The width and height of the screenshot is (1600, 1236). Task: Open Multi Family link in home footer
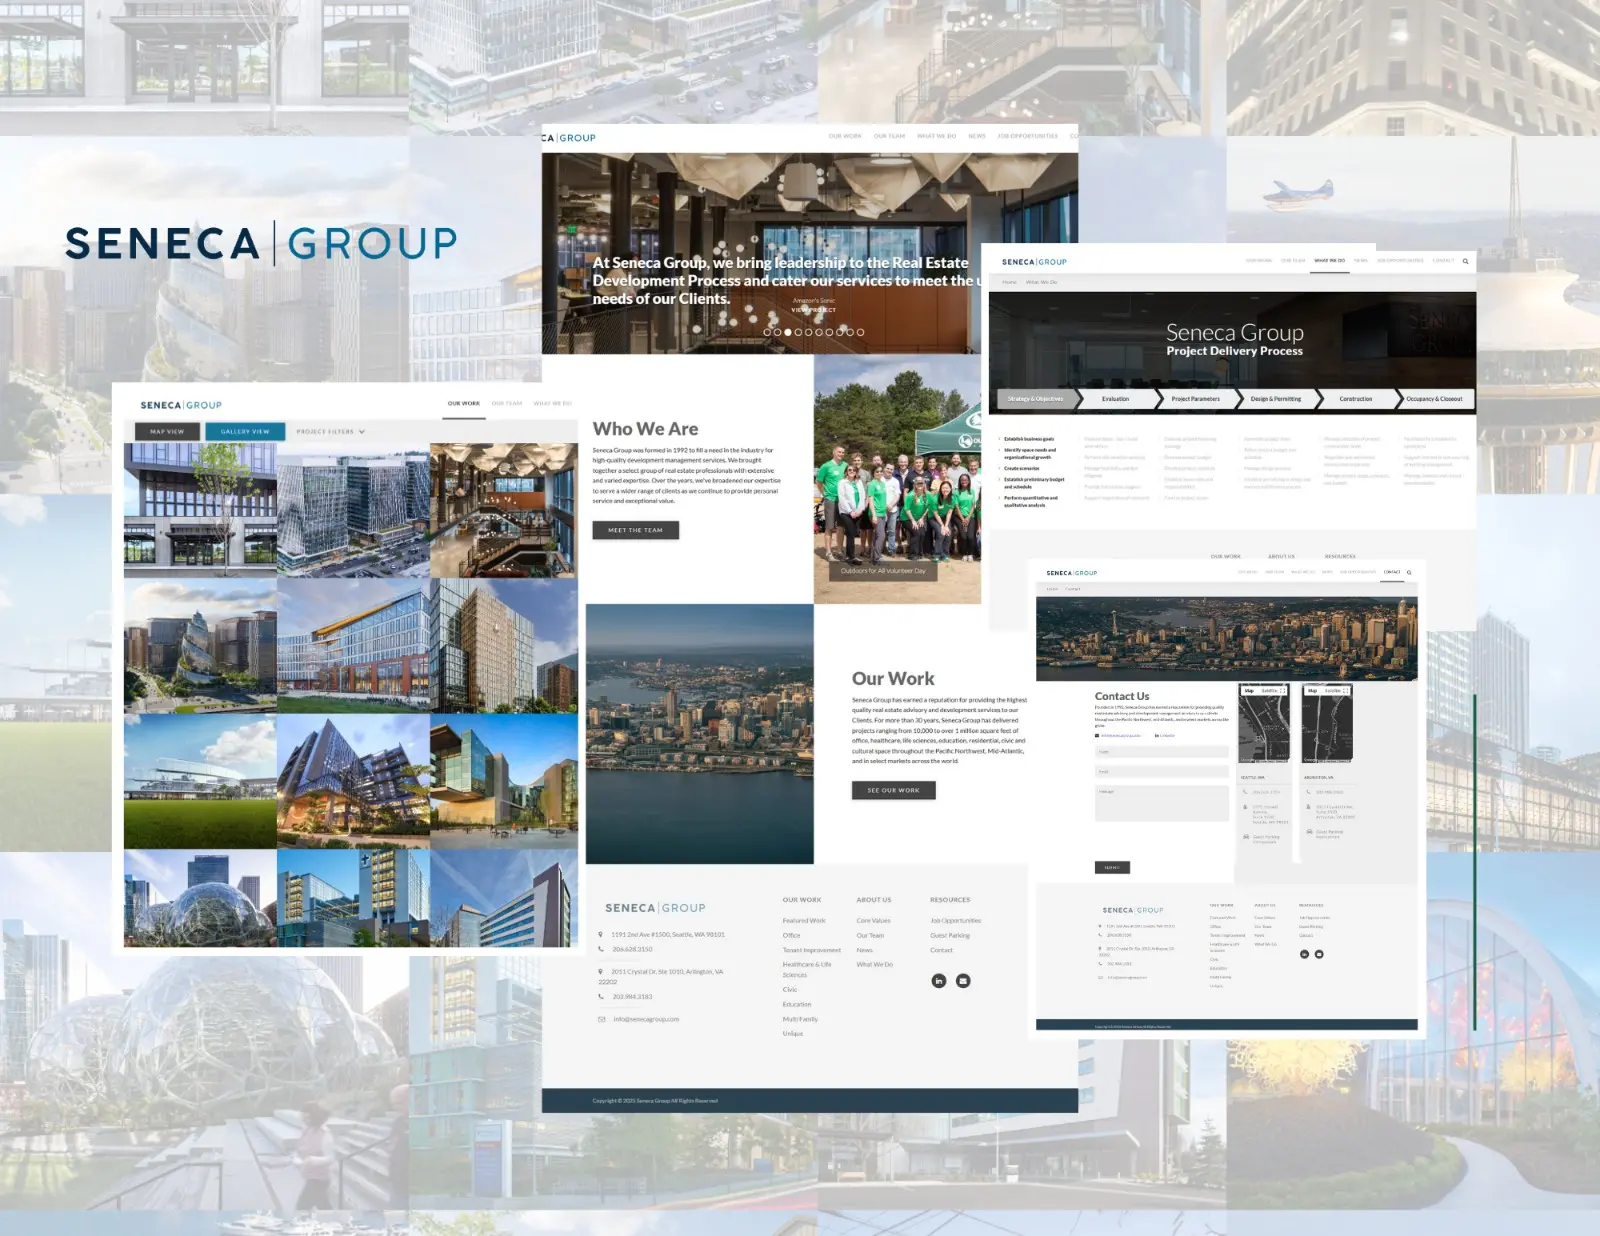point(800,1019)
